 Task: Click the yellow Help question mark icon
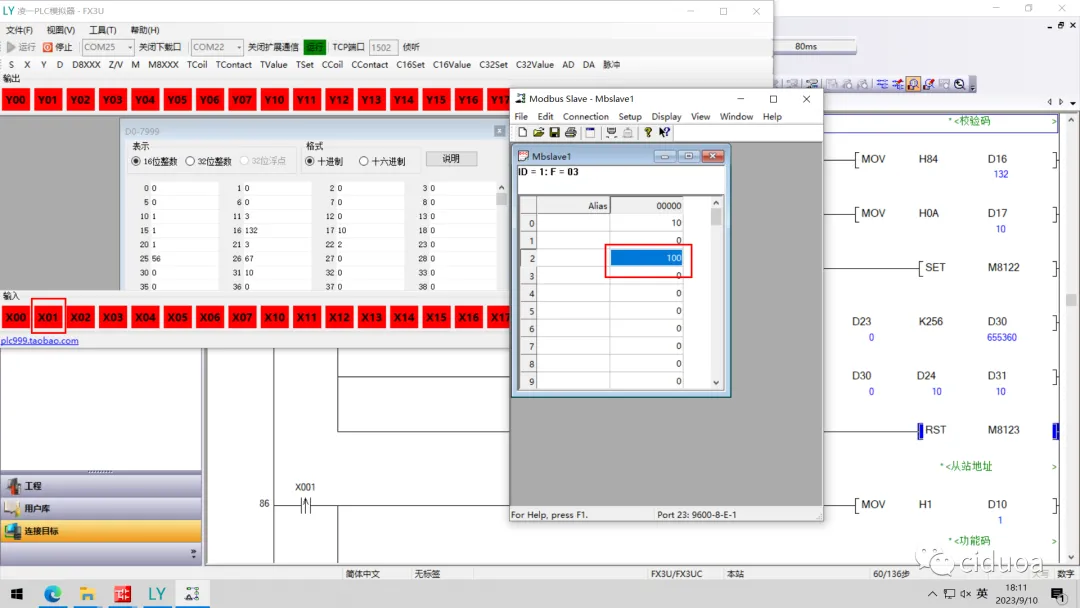pos(648,132)
